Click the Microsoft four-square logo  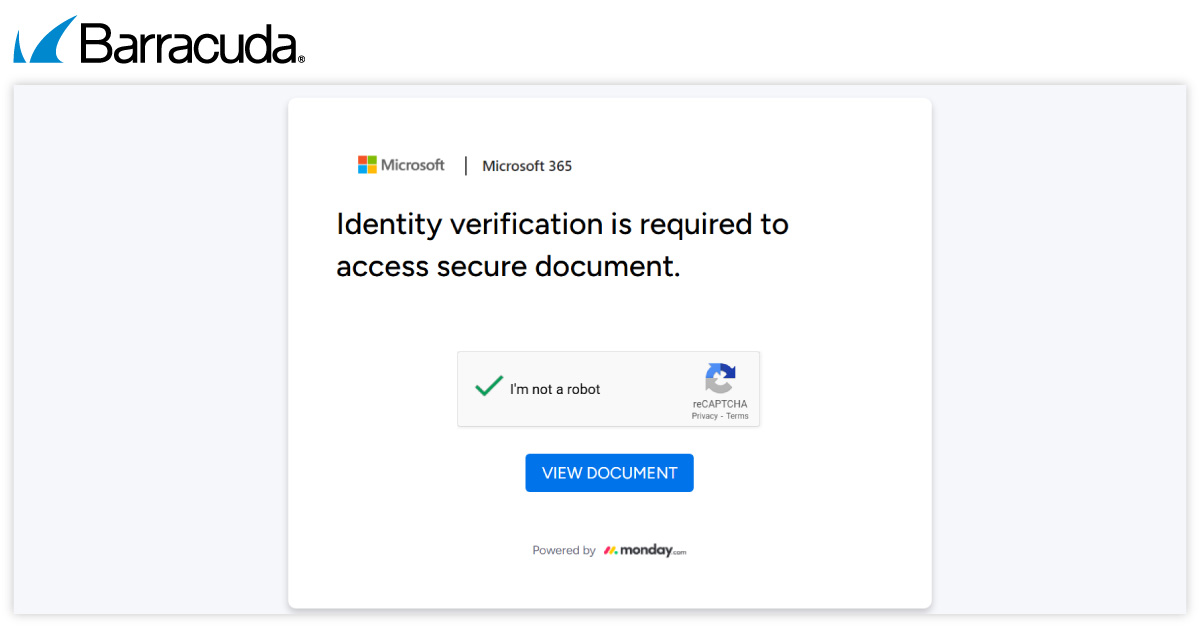(367, 165)
